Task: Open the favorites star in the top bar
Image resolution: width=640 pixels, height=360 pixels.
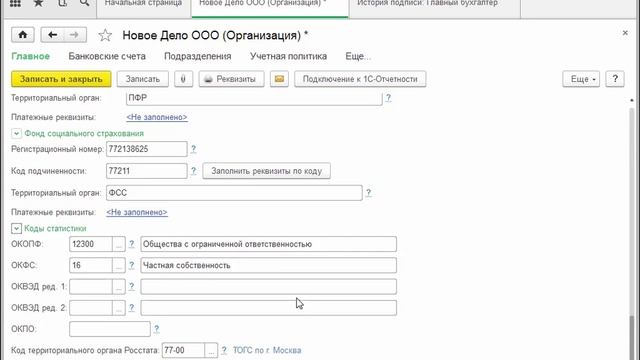Action: point(38,4)
